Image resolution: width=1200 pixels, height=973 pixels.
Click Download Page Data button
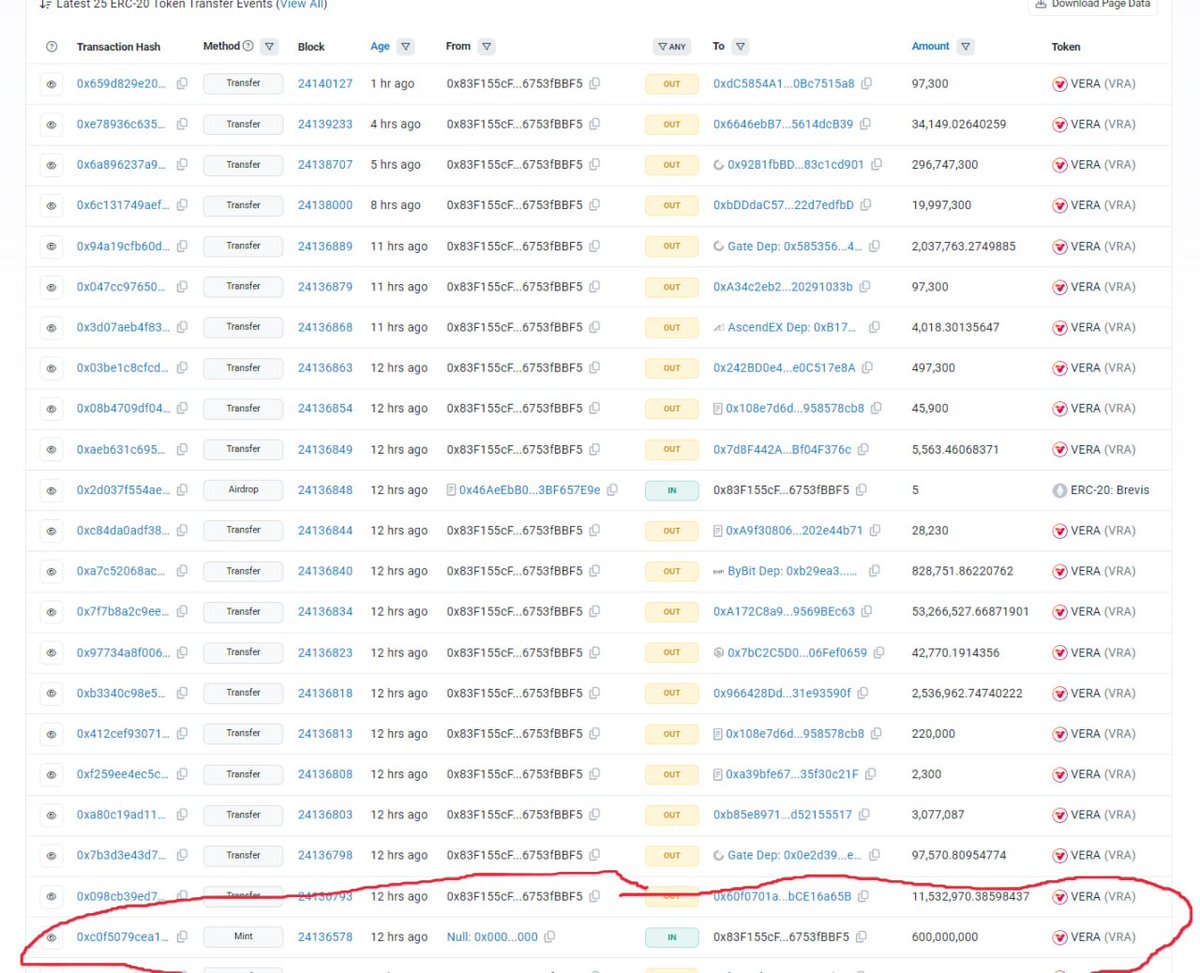(x=1092, y=5)
